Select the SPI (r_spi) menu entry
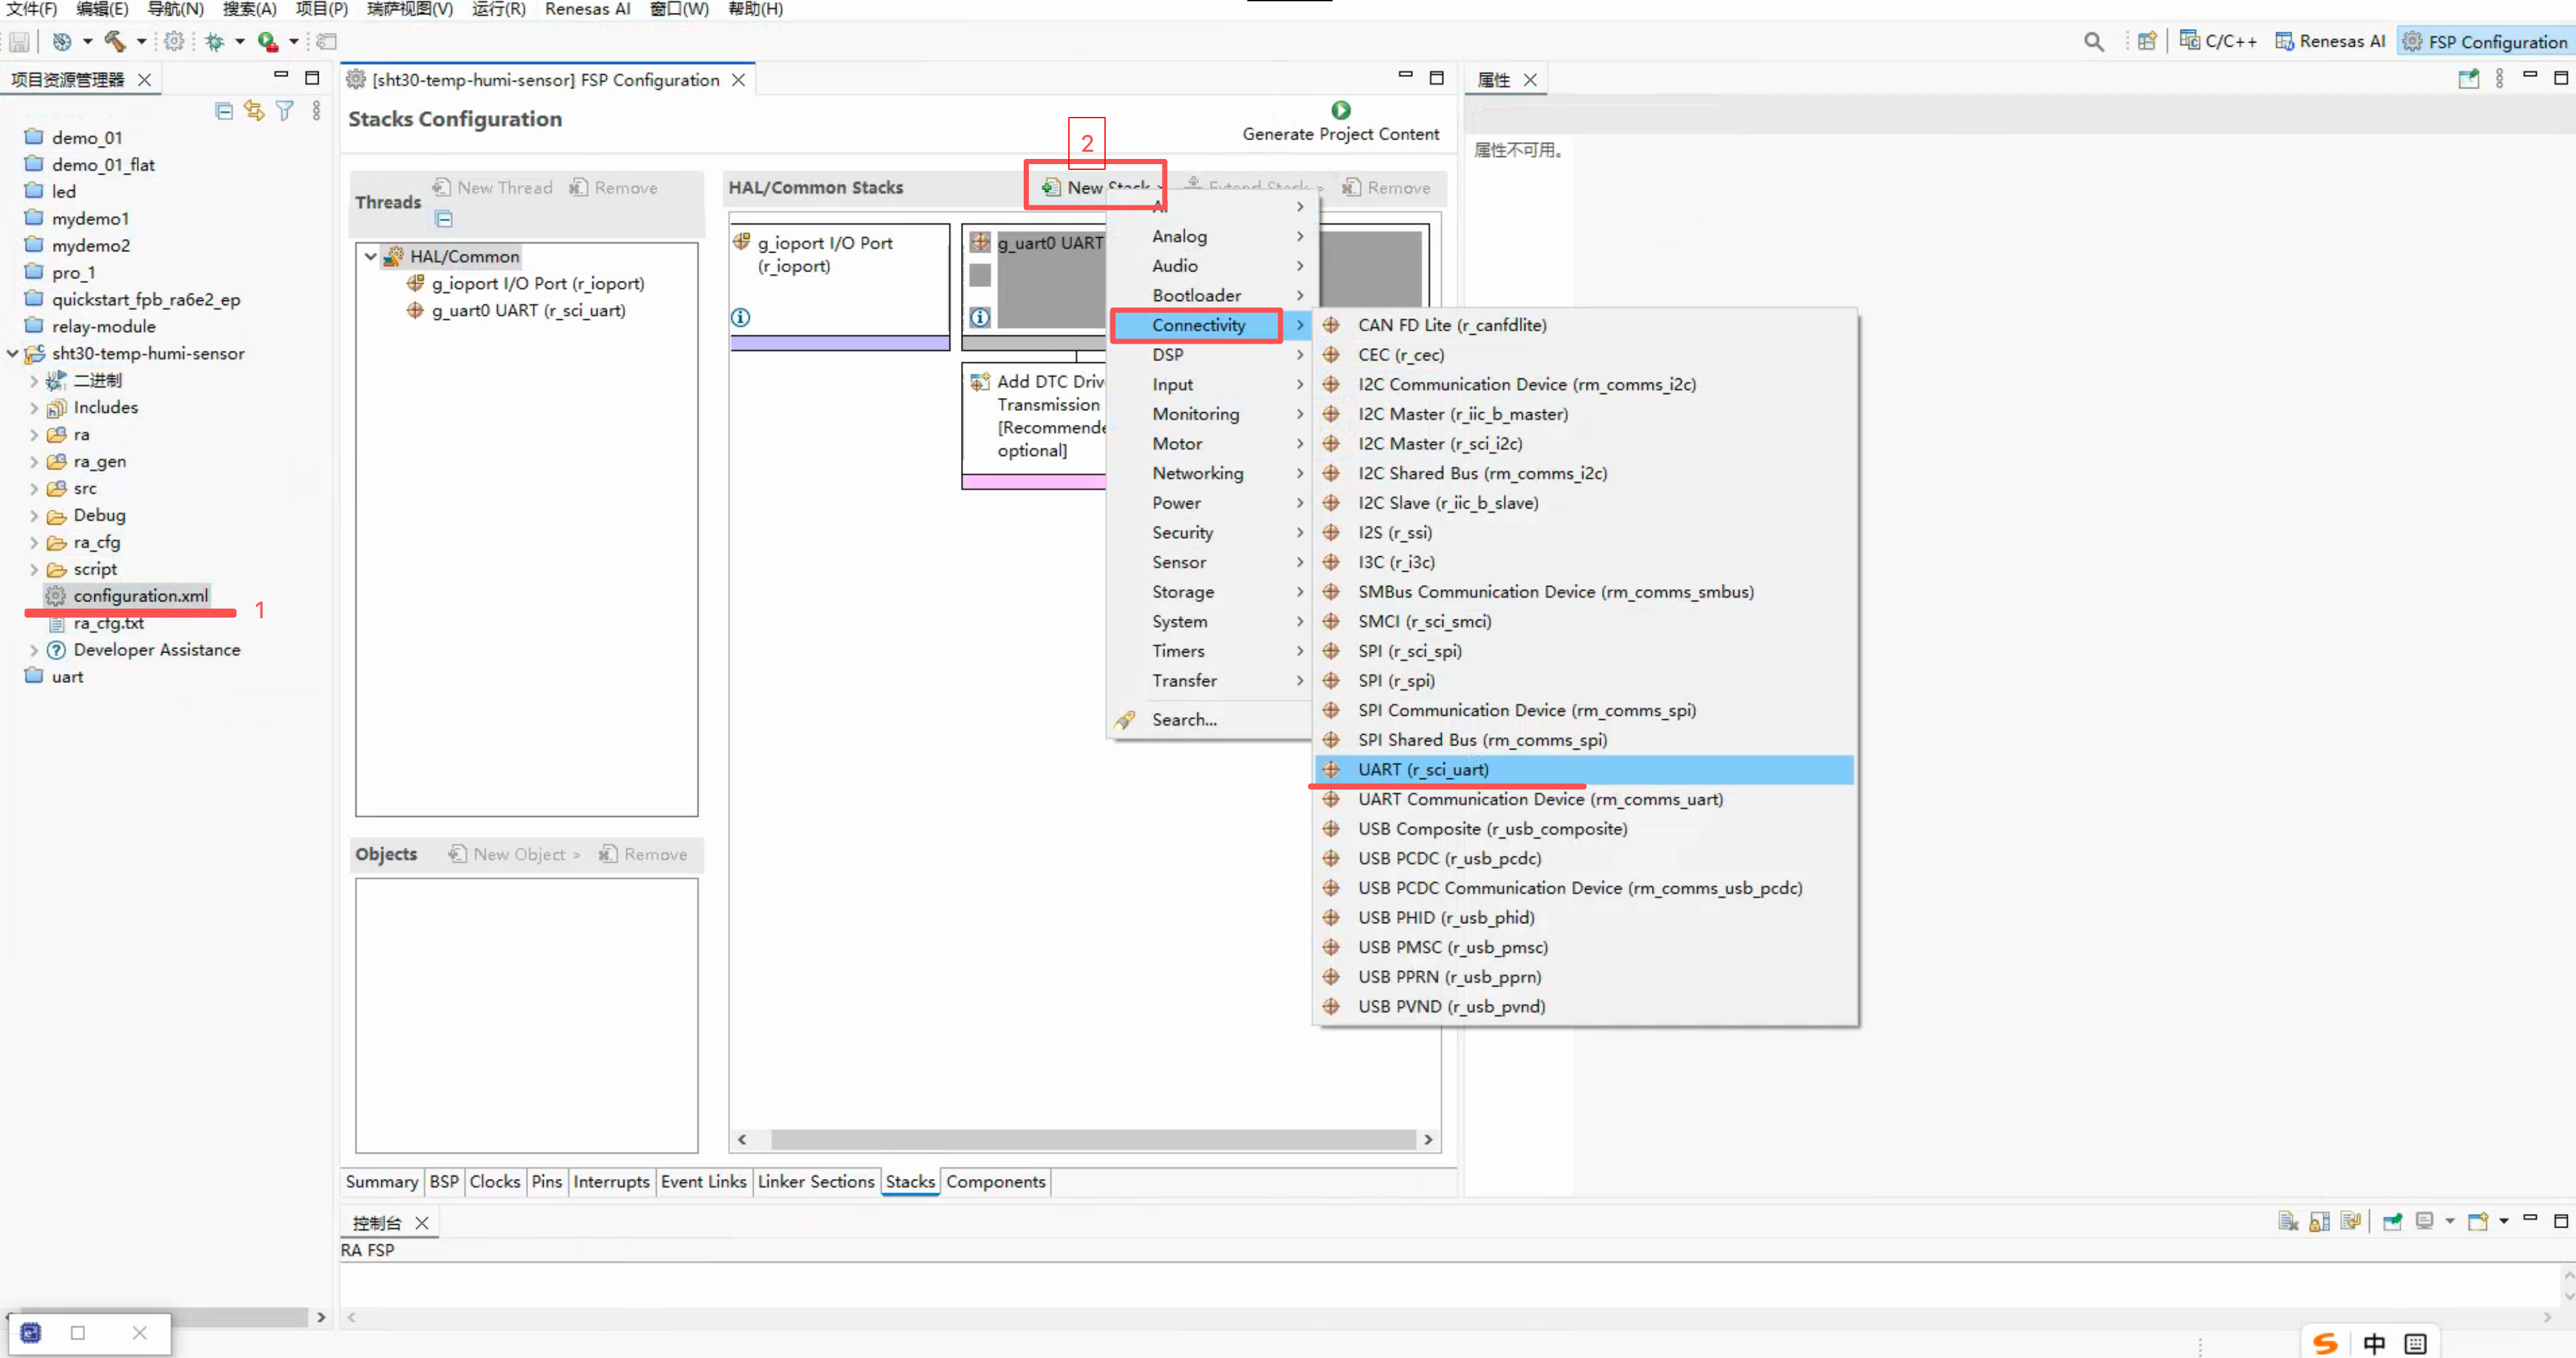Image resolution: width=2576 pixels, height=1358 pixels. tap(1584, 680)
